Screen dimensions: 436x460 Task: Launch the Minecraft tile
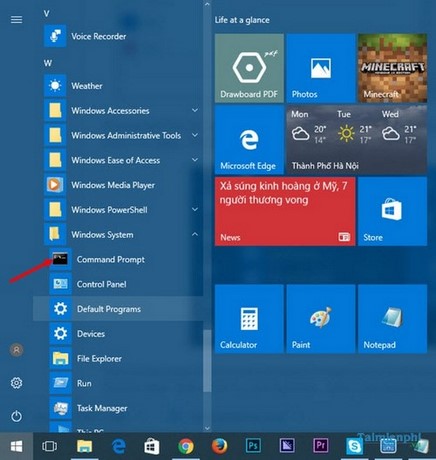click(392, 68)
